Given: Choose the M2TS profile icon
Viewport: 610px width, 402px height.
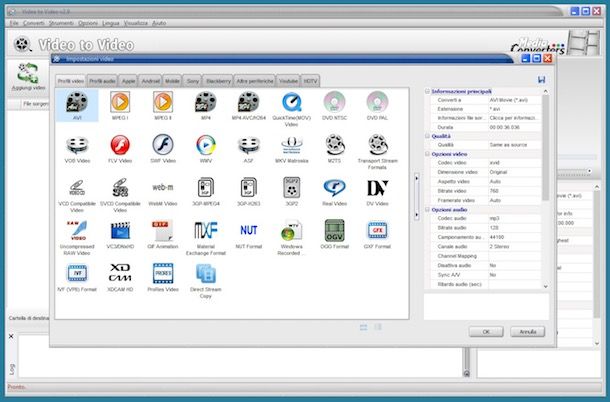Looking at the screenshot, I should [335, 145].
